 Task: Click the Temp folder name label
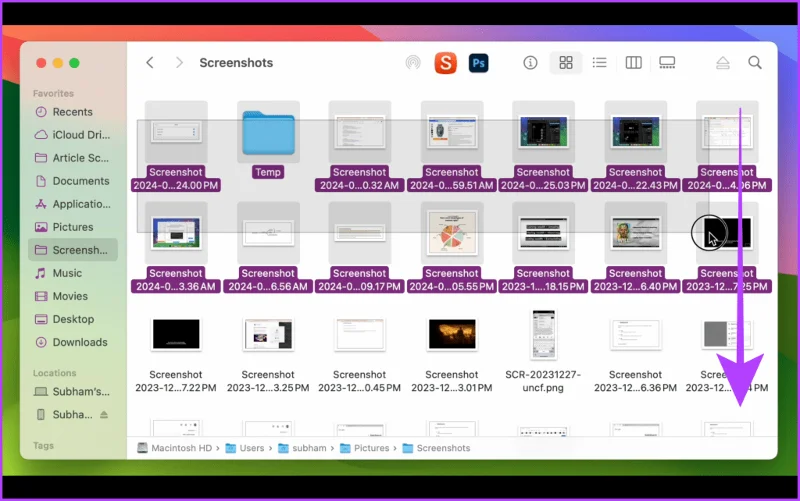pyautogui.click(x=268, y=172)
